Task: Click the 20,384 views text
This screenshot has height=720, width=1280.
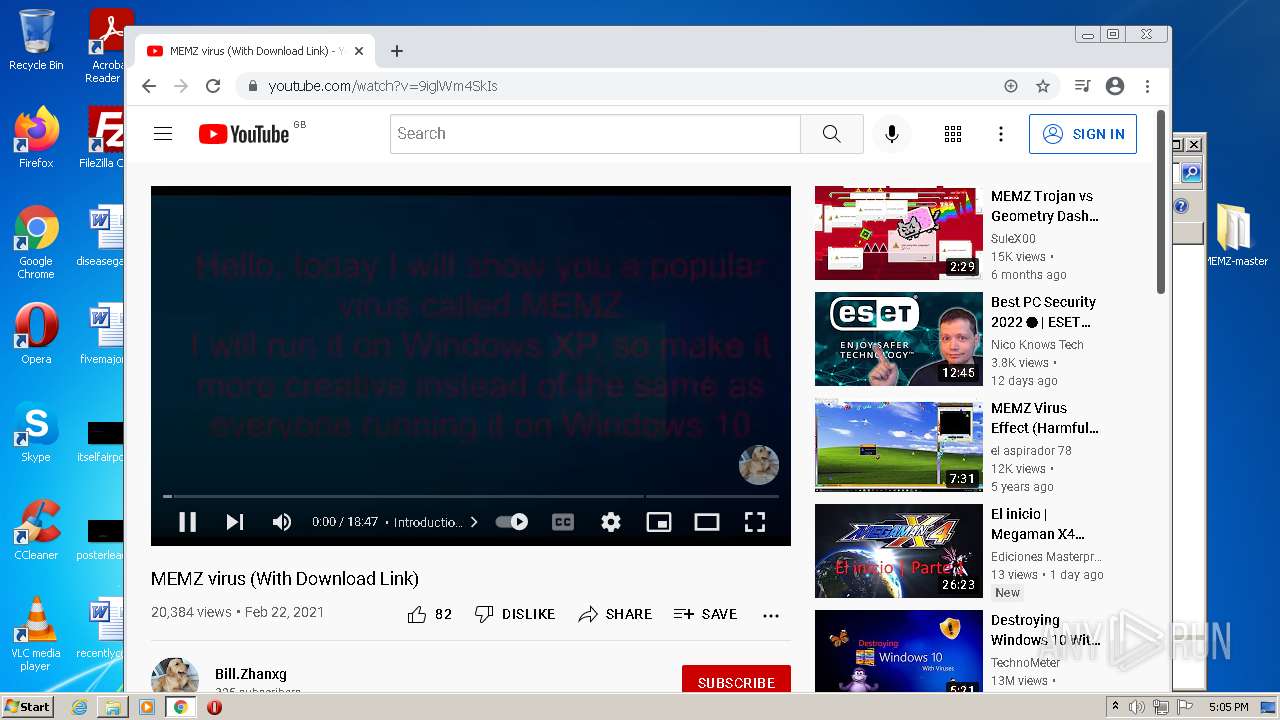Action: 191,612
